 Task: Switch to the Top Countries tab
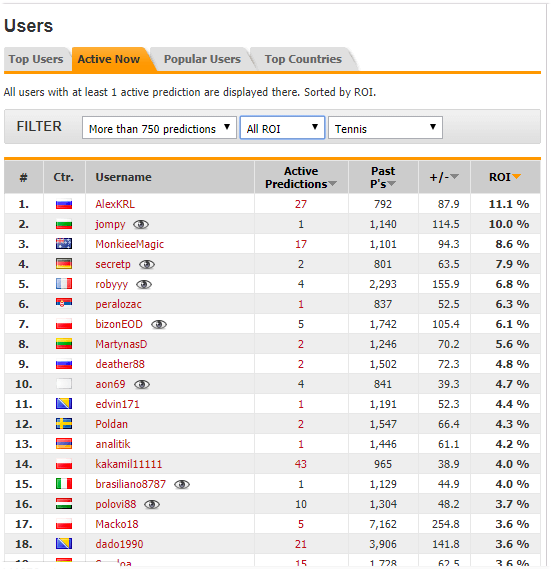303,59
